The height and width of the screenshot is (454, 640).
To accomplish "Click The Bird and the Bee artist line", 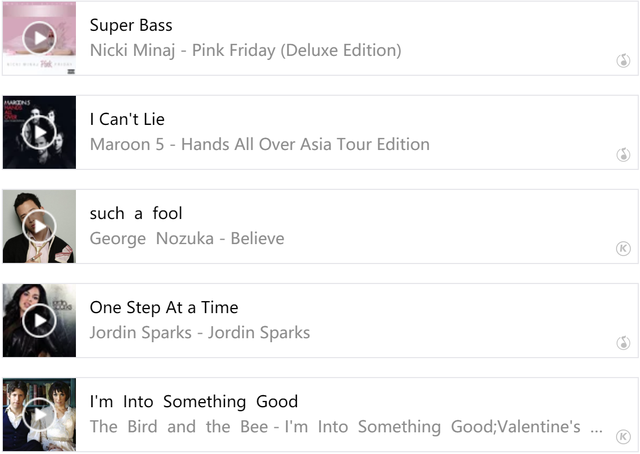I will click(346, 427).
